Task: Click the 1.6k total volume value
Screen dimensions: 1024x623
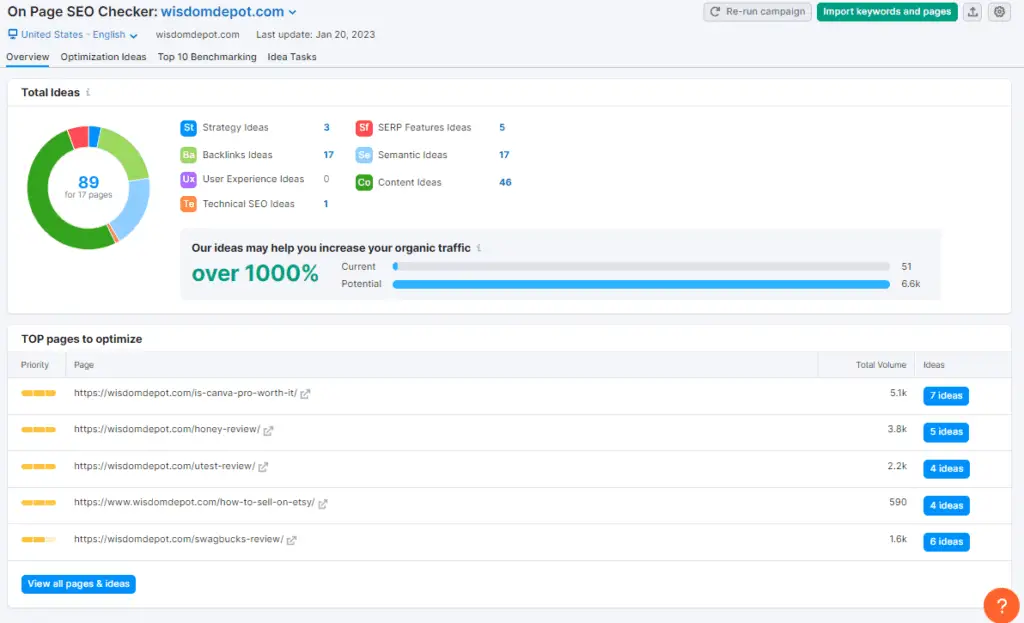Action: click(x=898, y=539)
